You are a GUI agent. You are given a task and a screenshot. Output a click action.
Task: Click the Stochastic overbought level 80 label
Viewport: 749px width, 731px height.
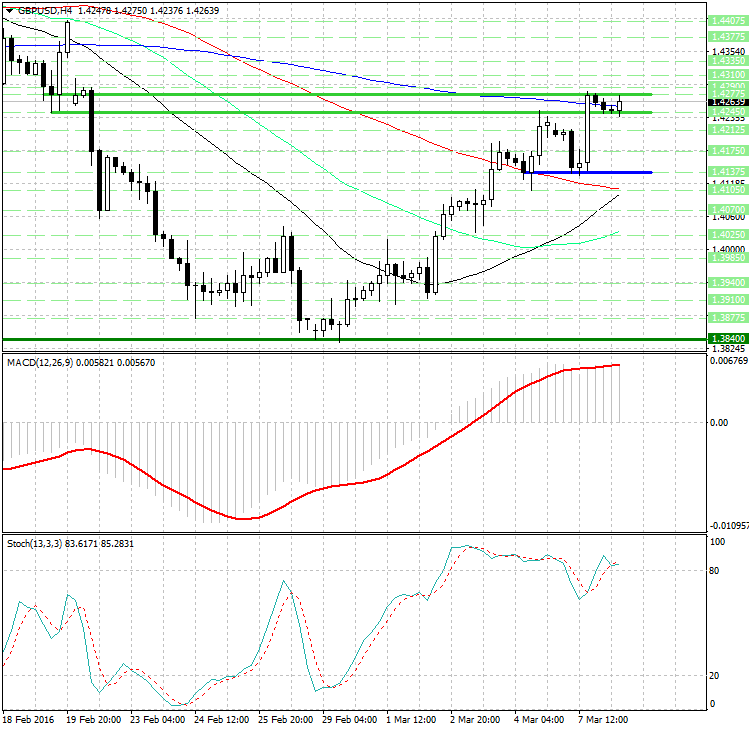click(x=714, y=570)
